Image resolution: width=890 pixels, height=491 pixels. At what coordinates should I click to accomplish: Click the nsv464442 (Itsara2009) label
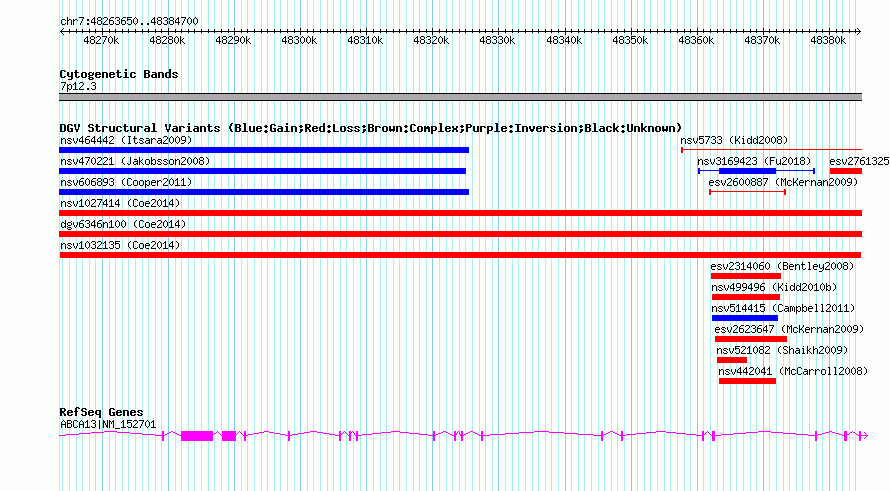tap(126, 140)
